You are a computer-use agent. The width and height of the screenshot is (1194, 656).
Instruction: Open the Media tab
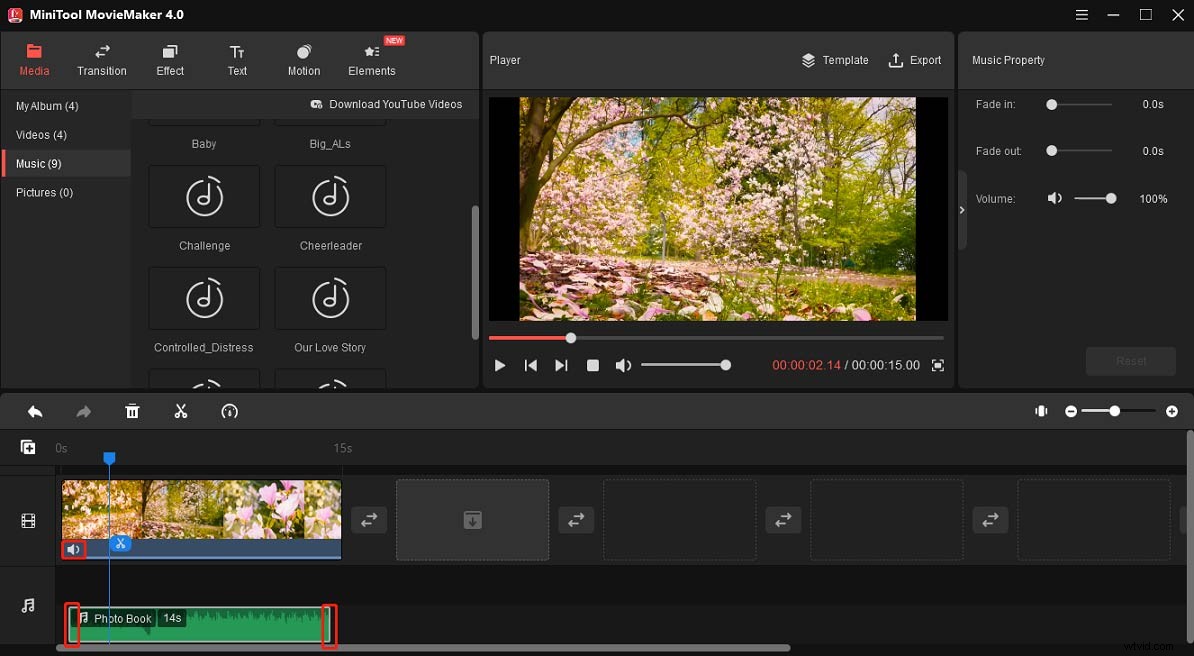coord(34,58)
